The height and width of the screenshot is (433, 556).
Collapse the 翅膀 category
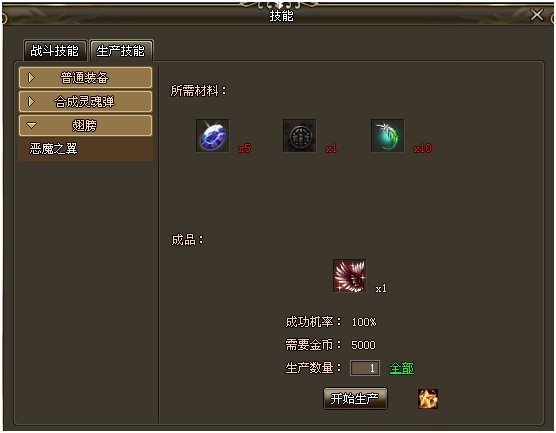(85, 126)
